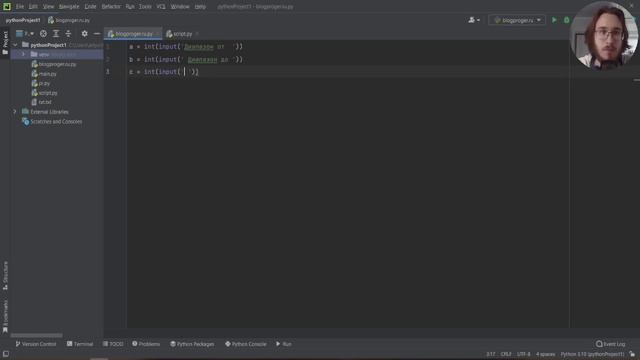
Task: Expand the venv folder
Action: pyautogui.click(x=23, y=54)
